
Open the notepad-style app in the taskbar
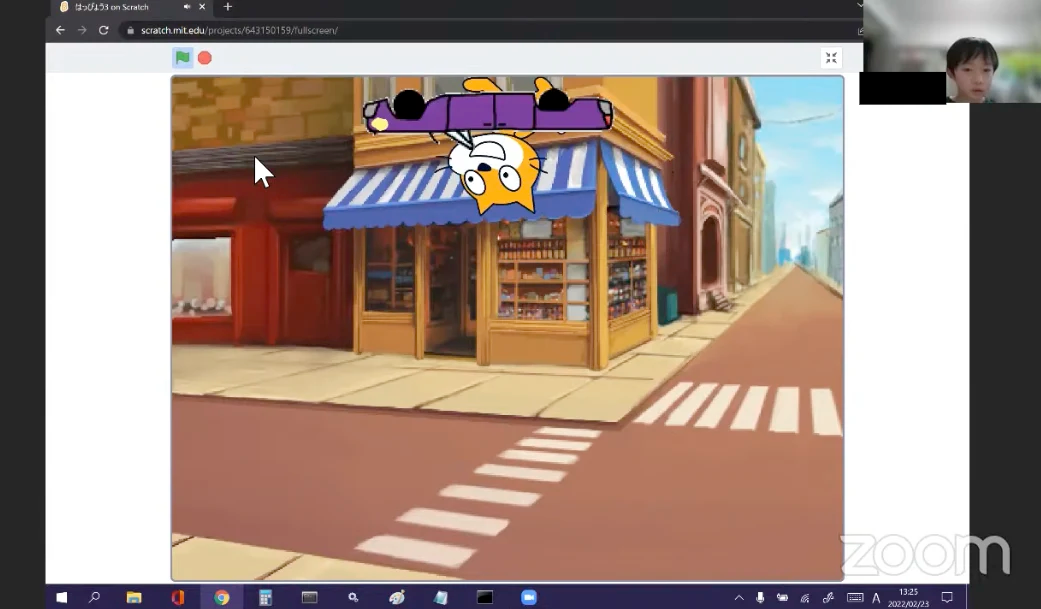tap(441, 597)
